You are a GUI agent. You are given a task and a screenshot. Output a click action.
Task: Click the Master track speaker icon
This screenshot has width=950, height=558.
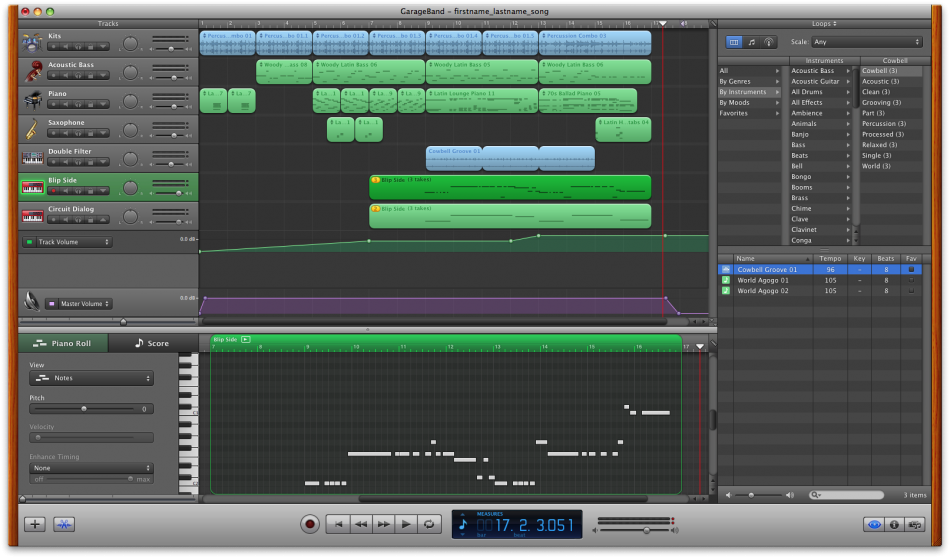click(32, 301)
